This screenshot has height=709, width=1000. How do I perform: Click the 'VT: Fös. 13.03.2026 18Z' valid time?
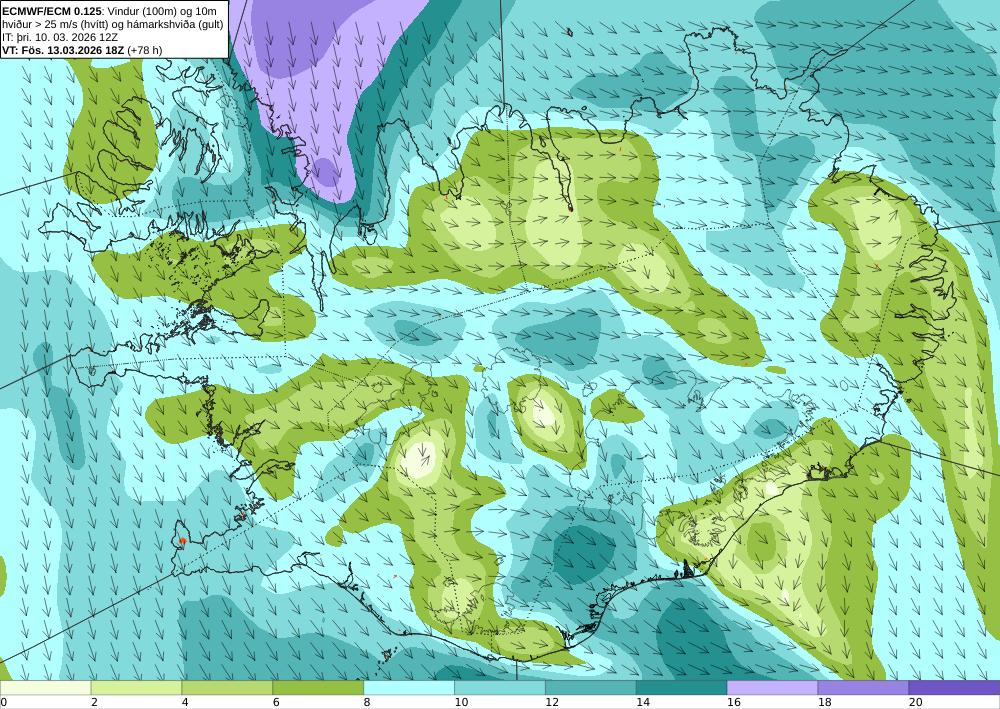(x=64, y=50)
